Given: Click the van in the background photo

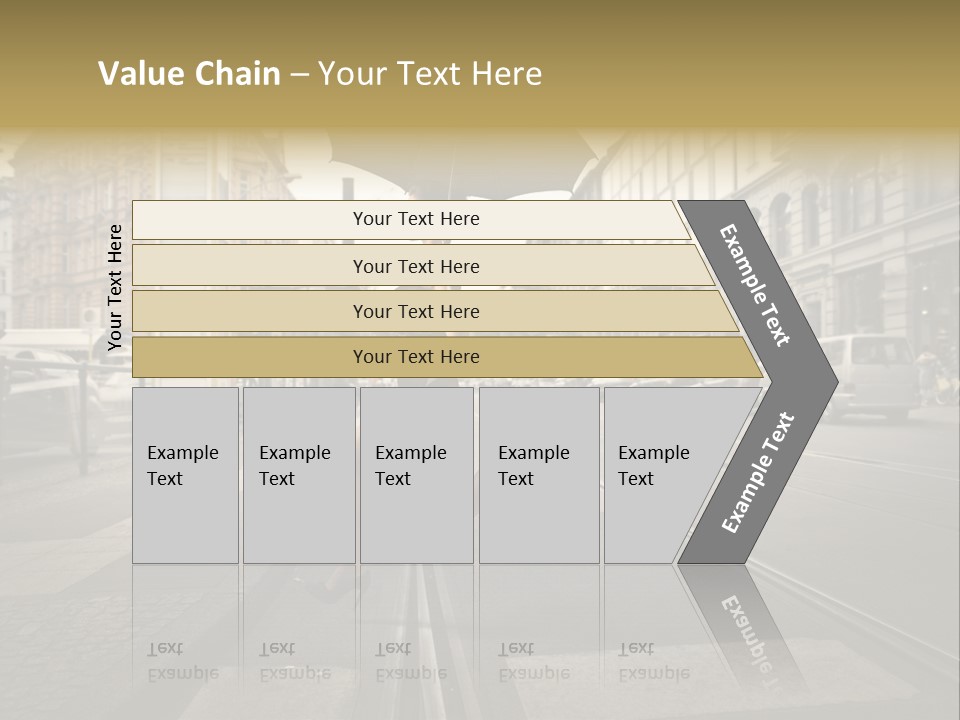Looking at the screenshot, I should 868,375.
